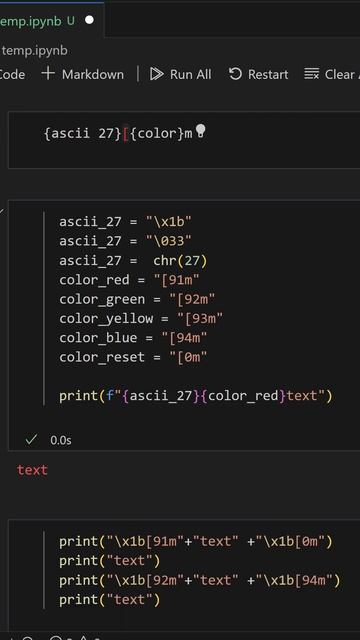This screenshot has width=360, height=640.
Task: Click the Code button in notebook toolbar
Action: point(12,74)
